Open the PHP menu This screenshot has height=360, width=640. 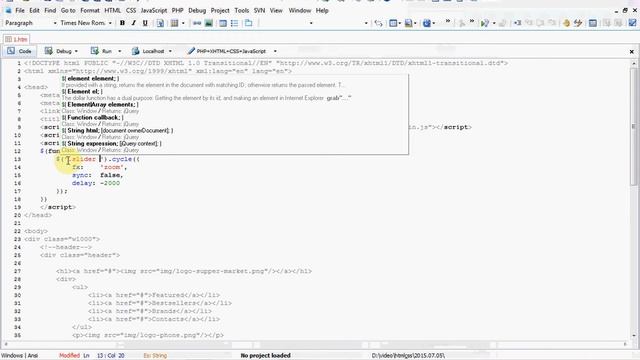coord(178,10)
